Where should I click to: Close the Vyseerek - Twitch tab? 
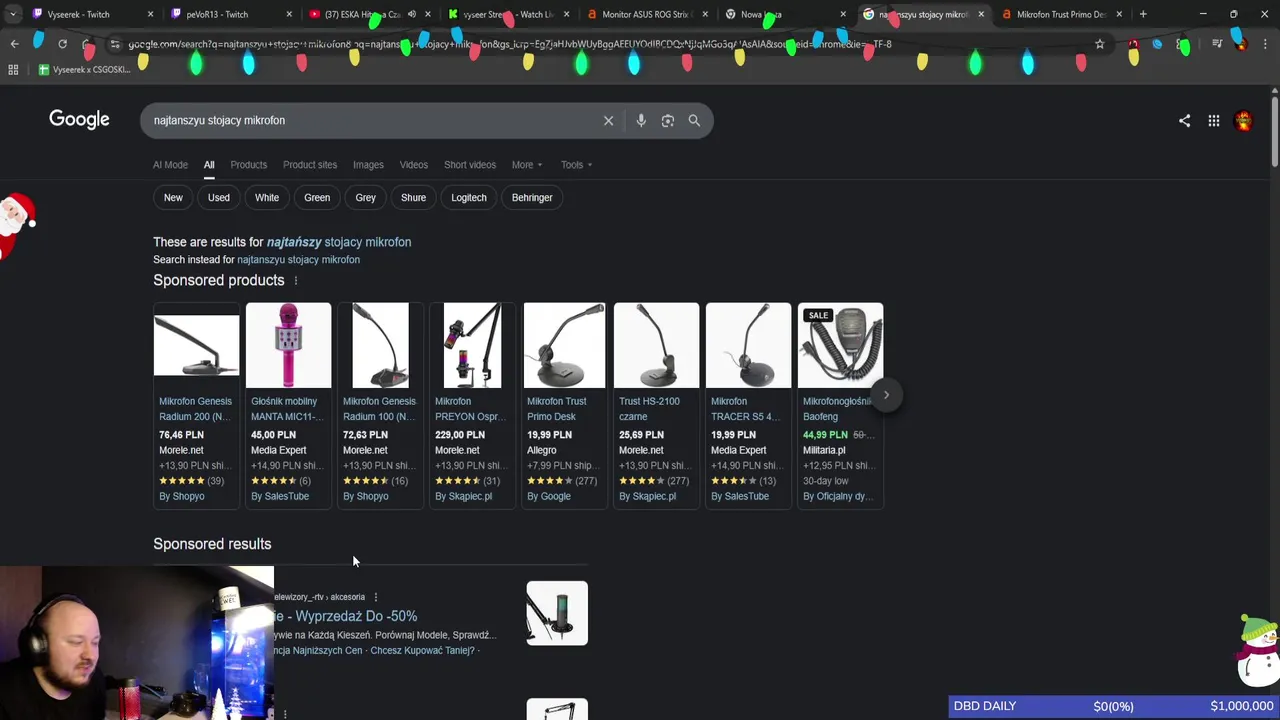tap(151, 14)
